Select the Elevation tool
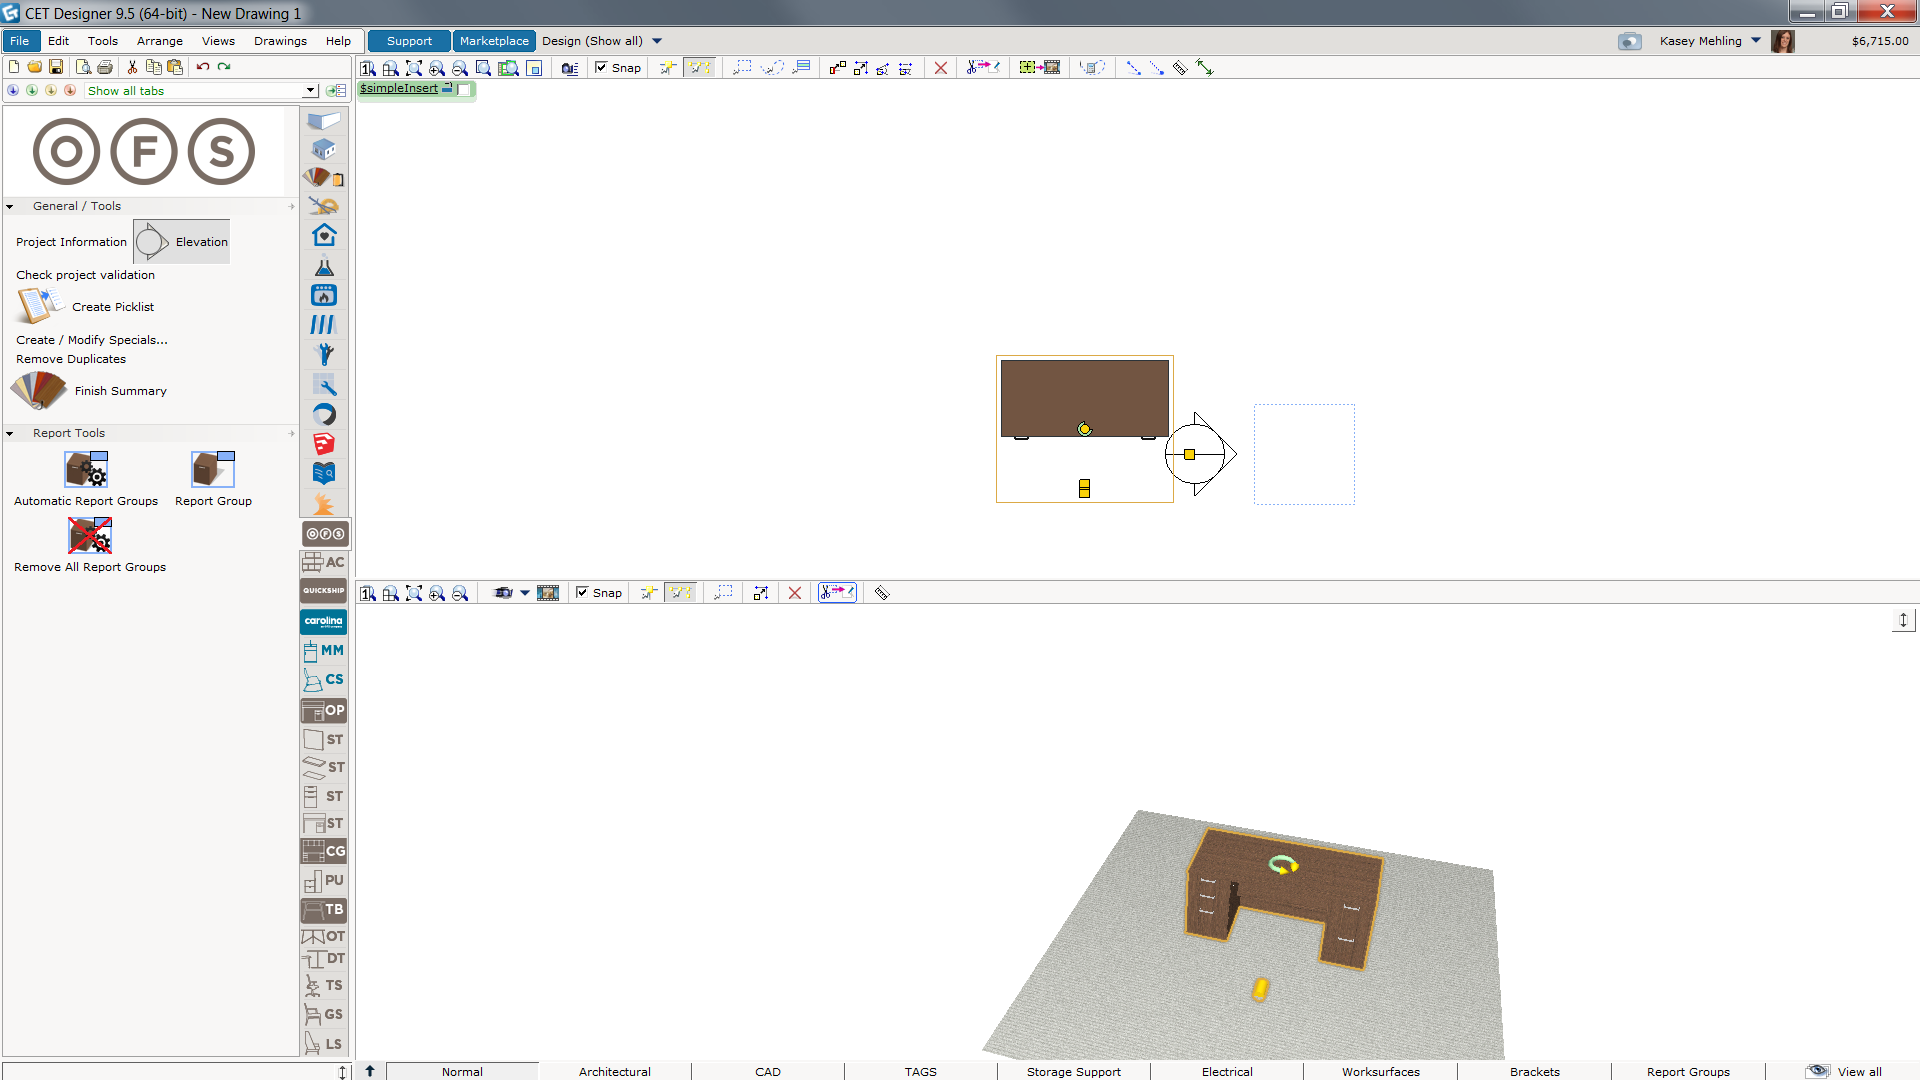This screenshot has width=1920, height=1080. tap(182, 242)
